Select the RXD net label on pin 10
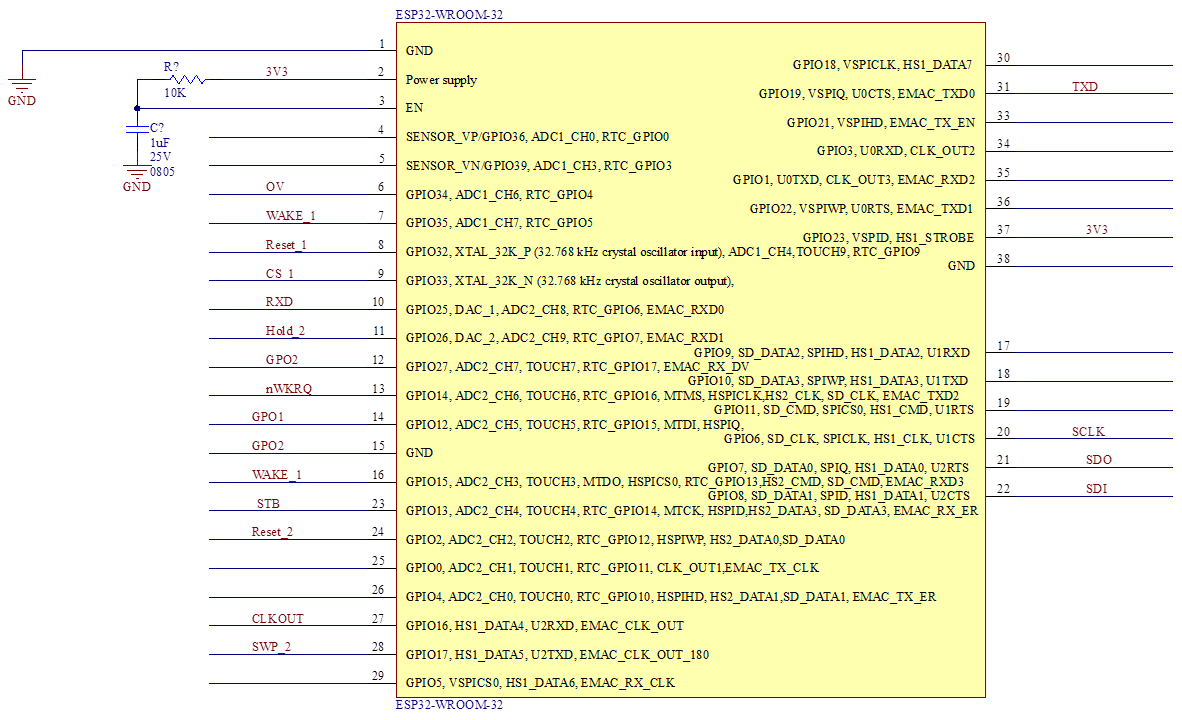 click(x=279, y=302)
